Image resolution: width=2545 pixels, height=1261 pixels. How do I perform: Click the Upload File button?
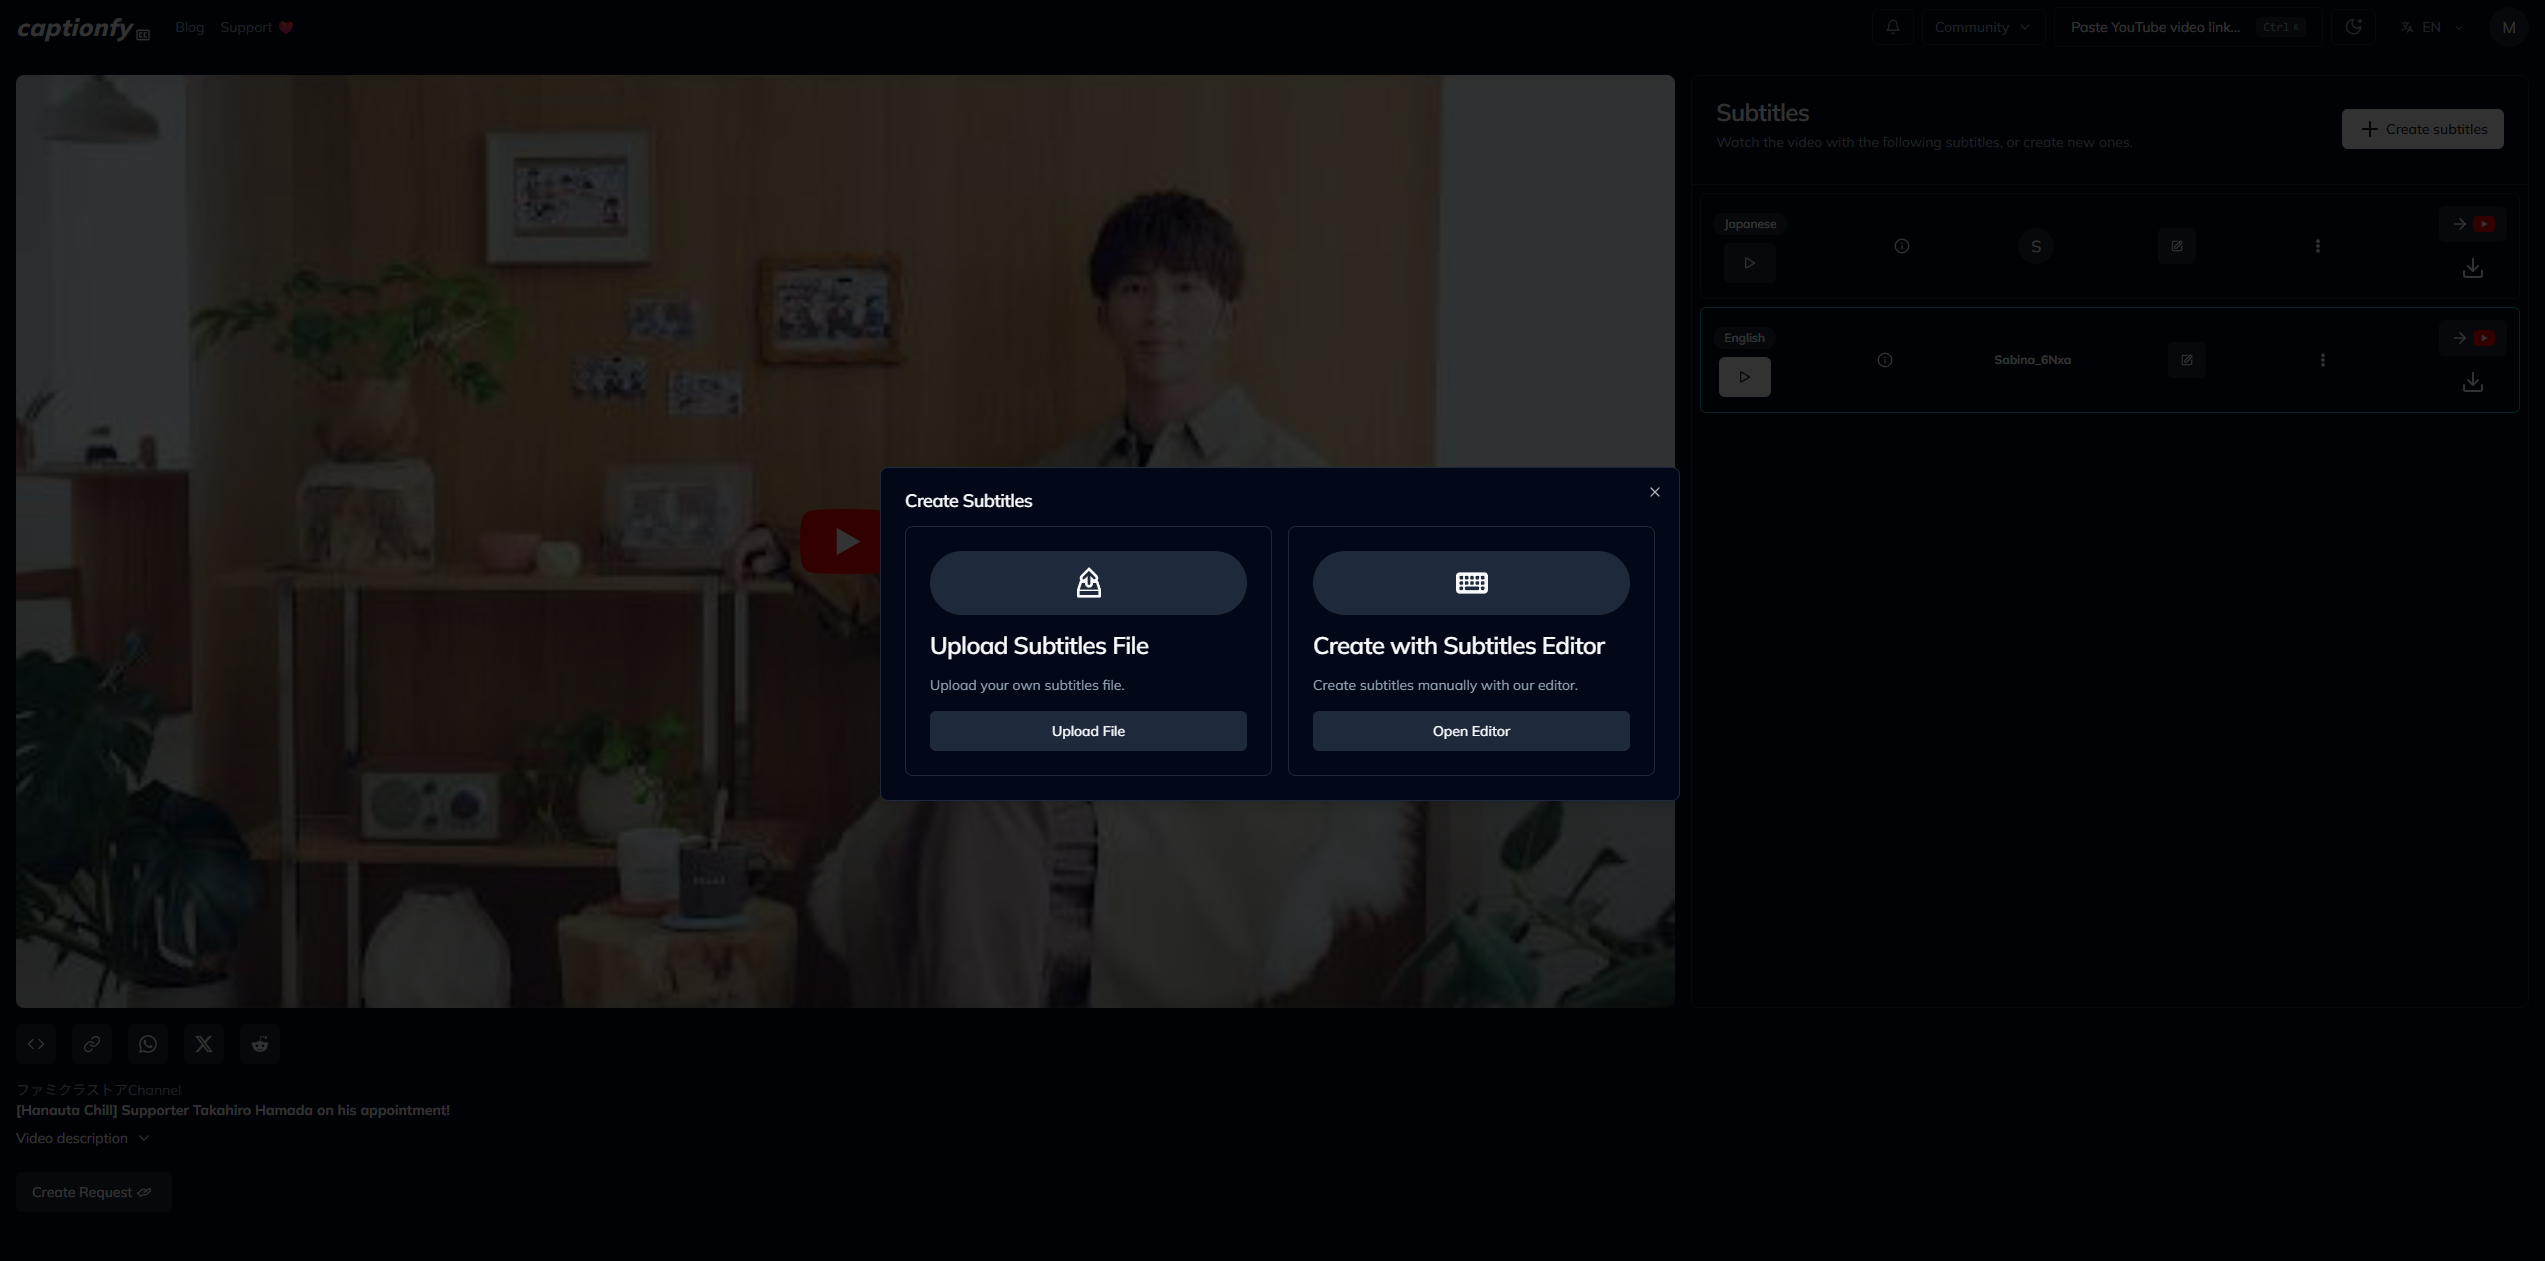pos(1088,731)
